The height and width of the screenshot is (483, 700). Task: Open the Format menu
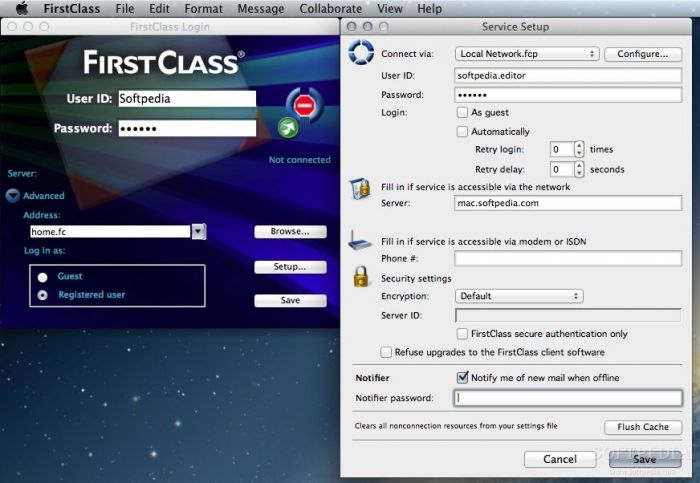pyautogui.click(x=204, y=8)
